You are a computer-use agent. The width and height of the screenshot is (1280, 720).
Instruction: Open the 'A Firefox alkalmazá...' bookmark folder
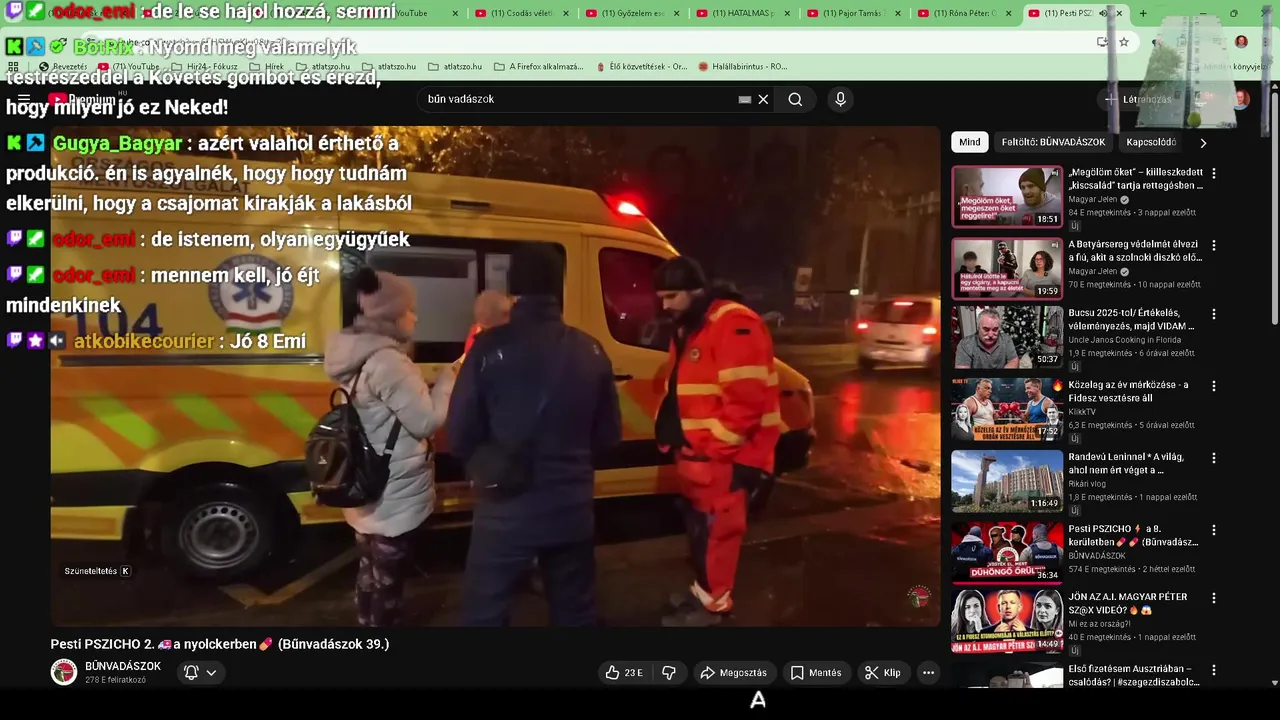click(x=539, y=67)
